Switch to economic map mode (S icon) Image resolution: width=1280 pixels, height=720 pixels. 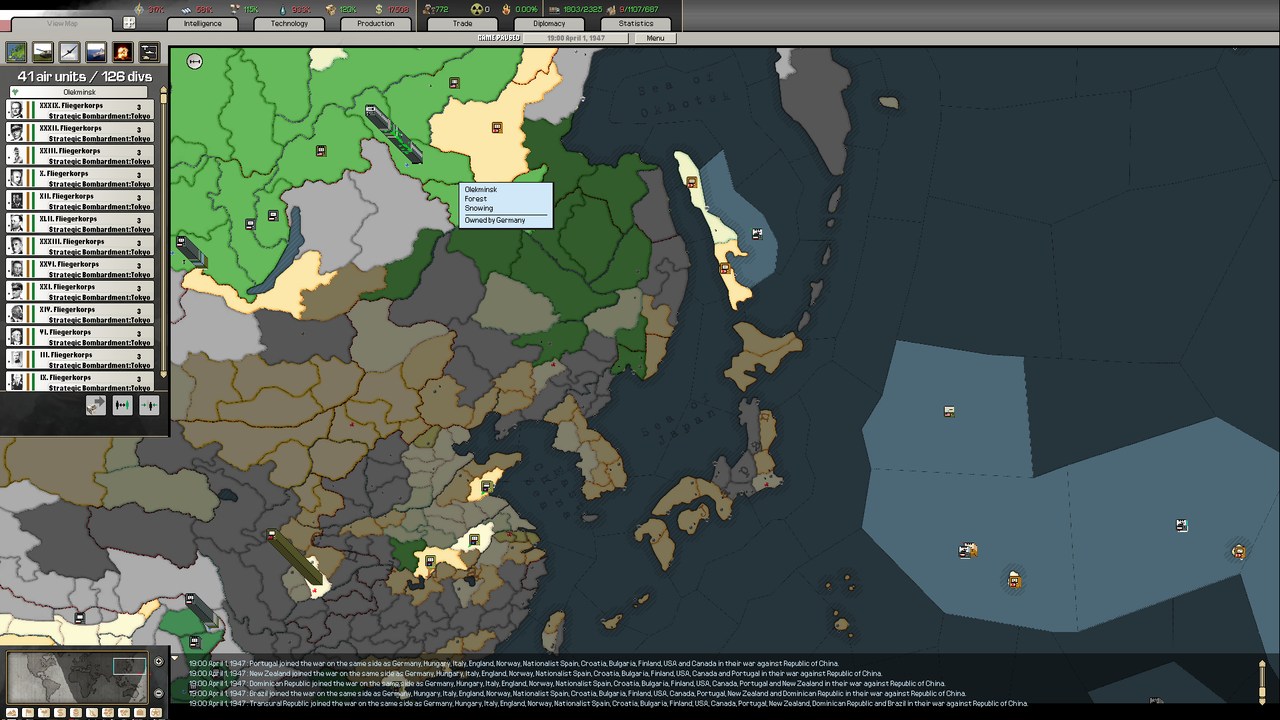point(60,712)
